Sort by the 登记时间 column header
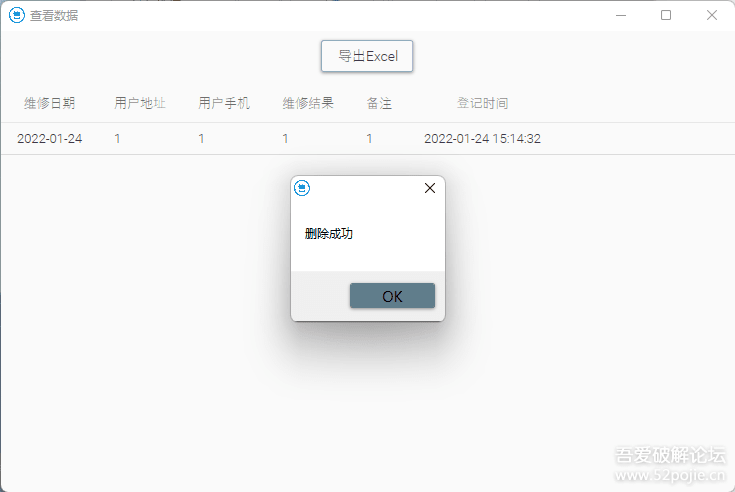The image size is (735, 492). [x=482, y=103]
